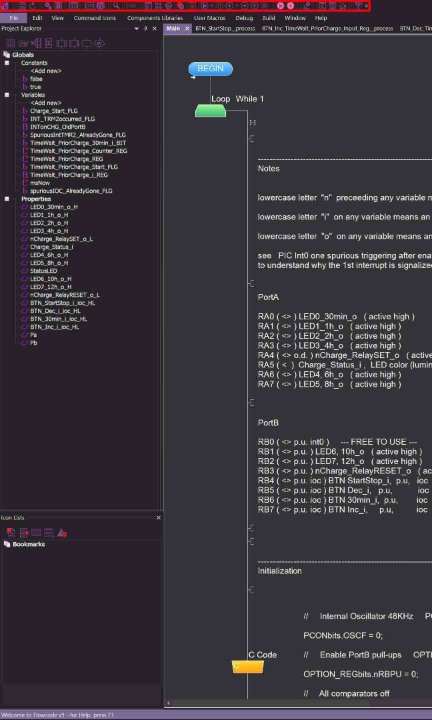
Task: Collapse the loop with the minus marker below Loop While 1
Action: [x=252, y=123]
